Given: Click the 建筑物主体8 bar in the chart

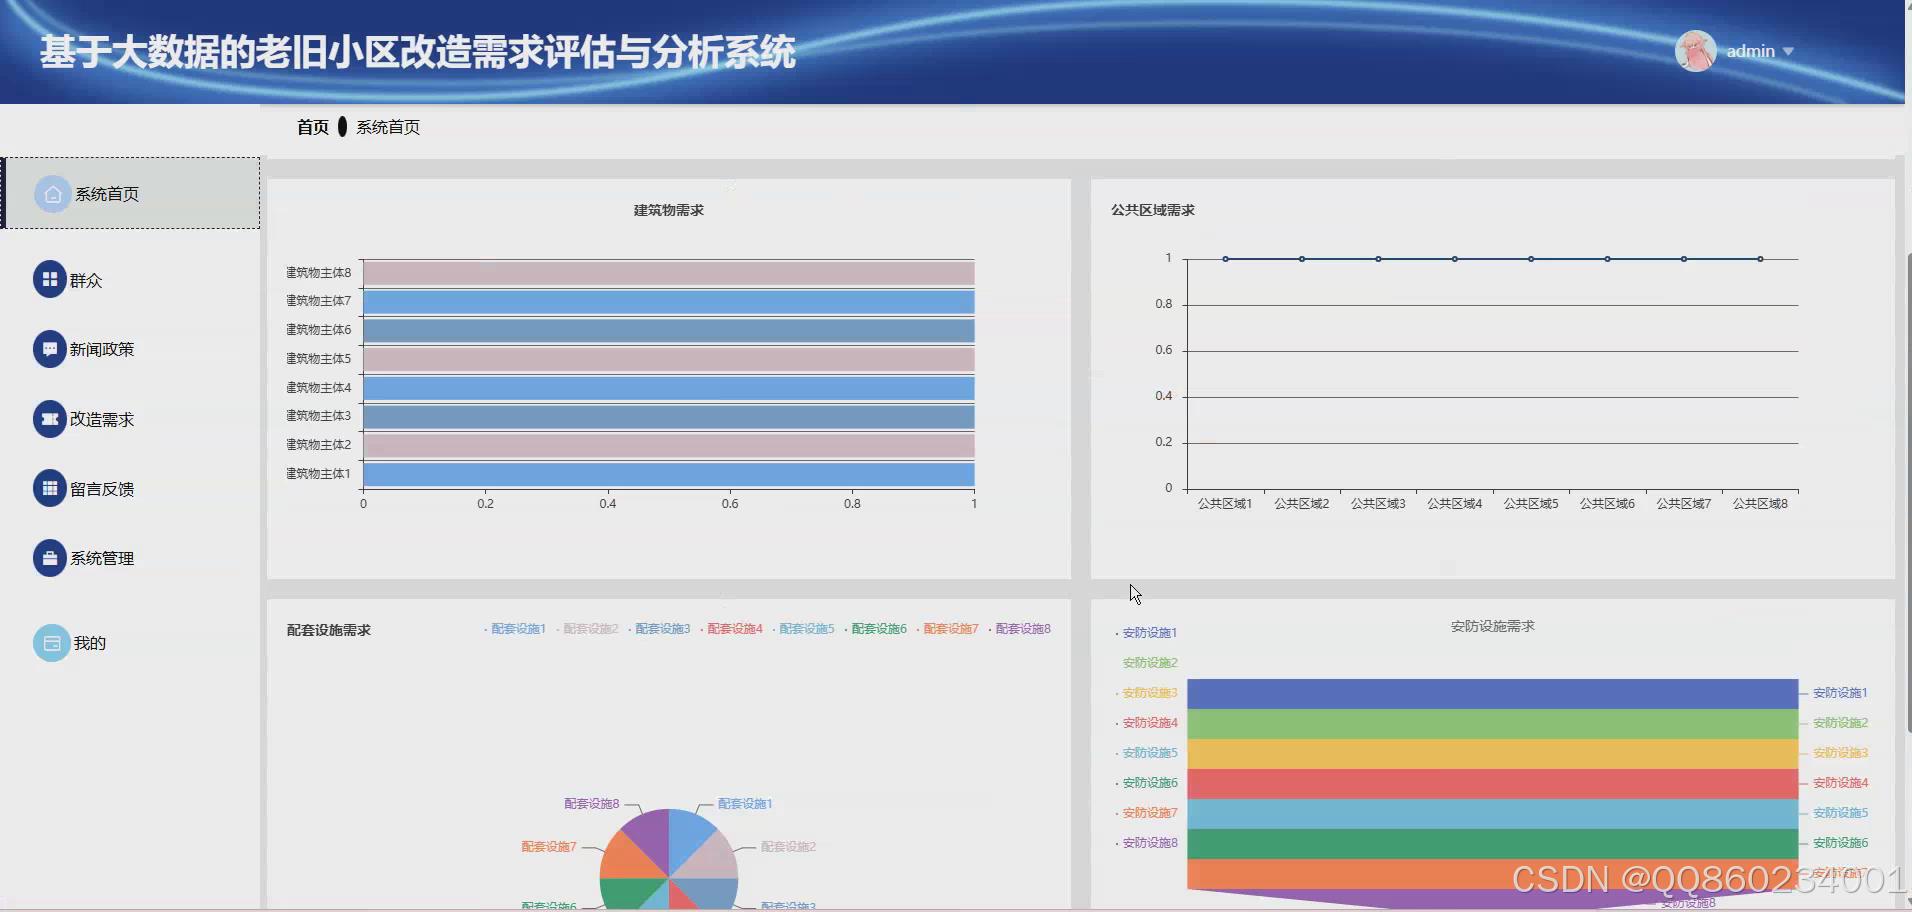Looking at the screenshot, I should pyautogui.click(x=668, y=273).
